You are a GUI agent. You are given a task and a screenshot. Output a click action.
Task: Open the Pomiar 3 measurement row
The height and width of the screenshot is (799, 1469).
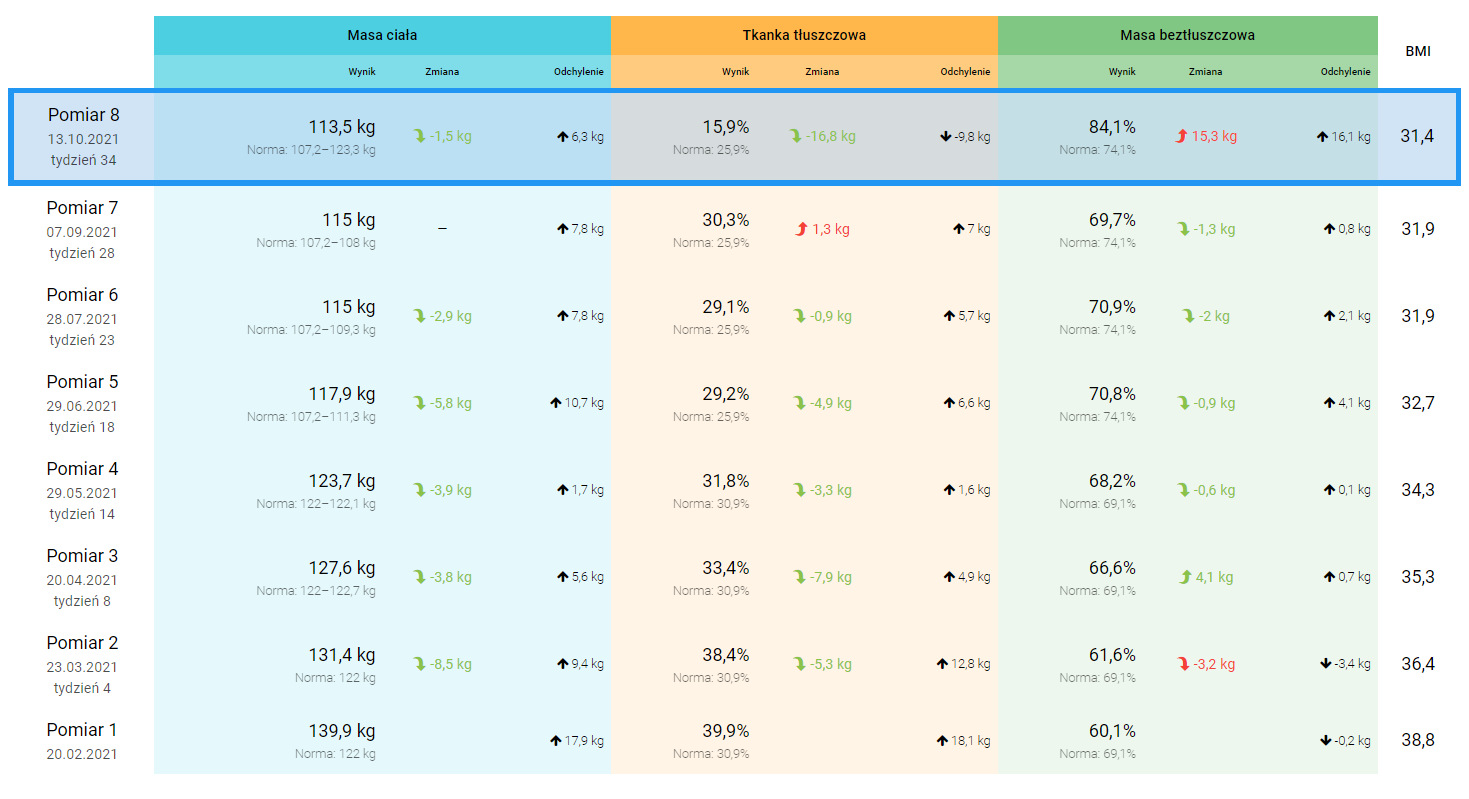[734, 577]
